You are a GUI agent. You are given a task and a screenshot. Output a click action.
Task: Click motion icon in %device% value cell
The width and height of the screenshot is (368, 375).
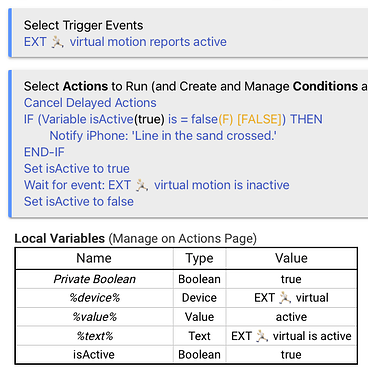[285, 298]
